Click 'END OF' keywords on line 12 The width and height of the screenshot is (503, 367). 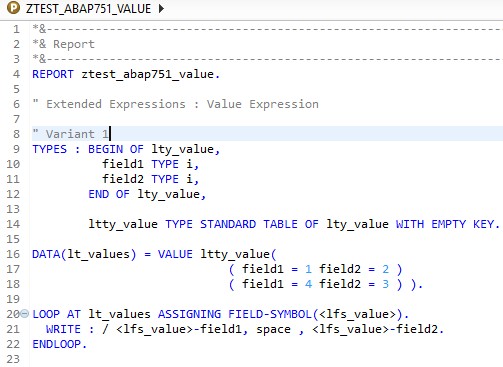pyautogui.click(x=109, y=194)
